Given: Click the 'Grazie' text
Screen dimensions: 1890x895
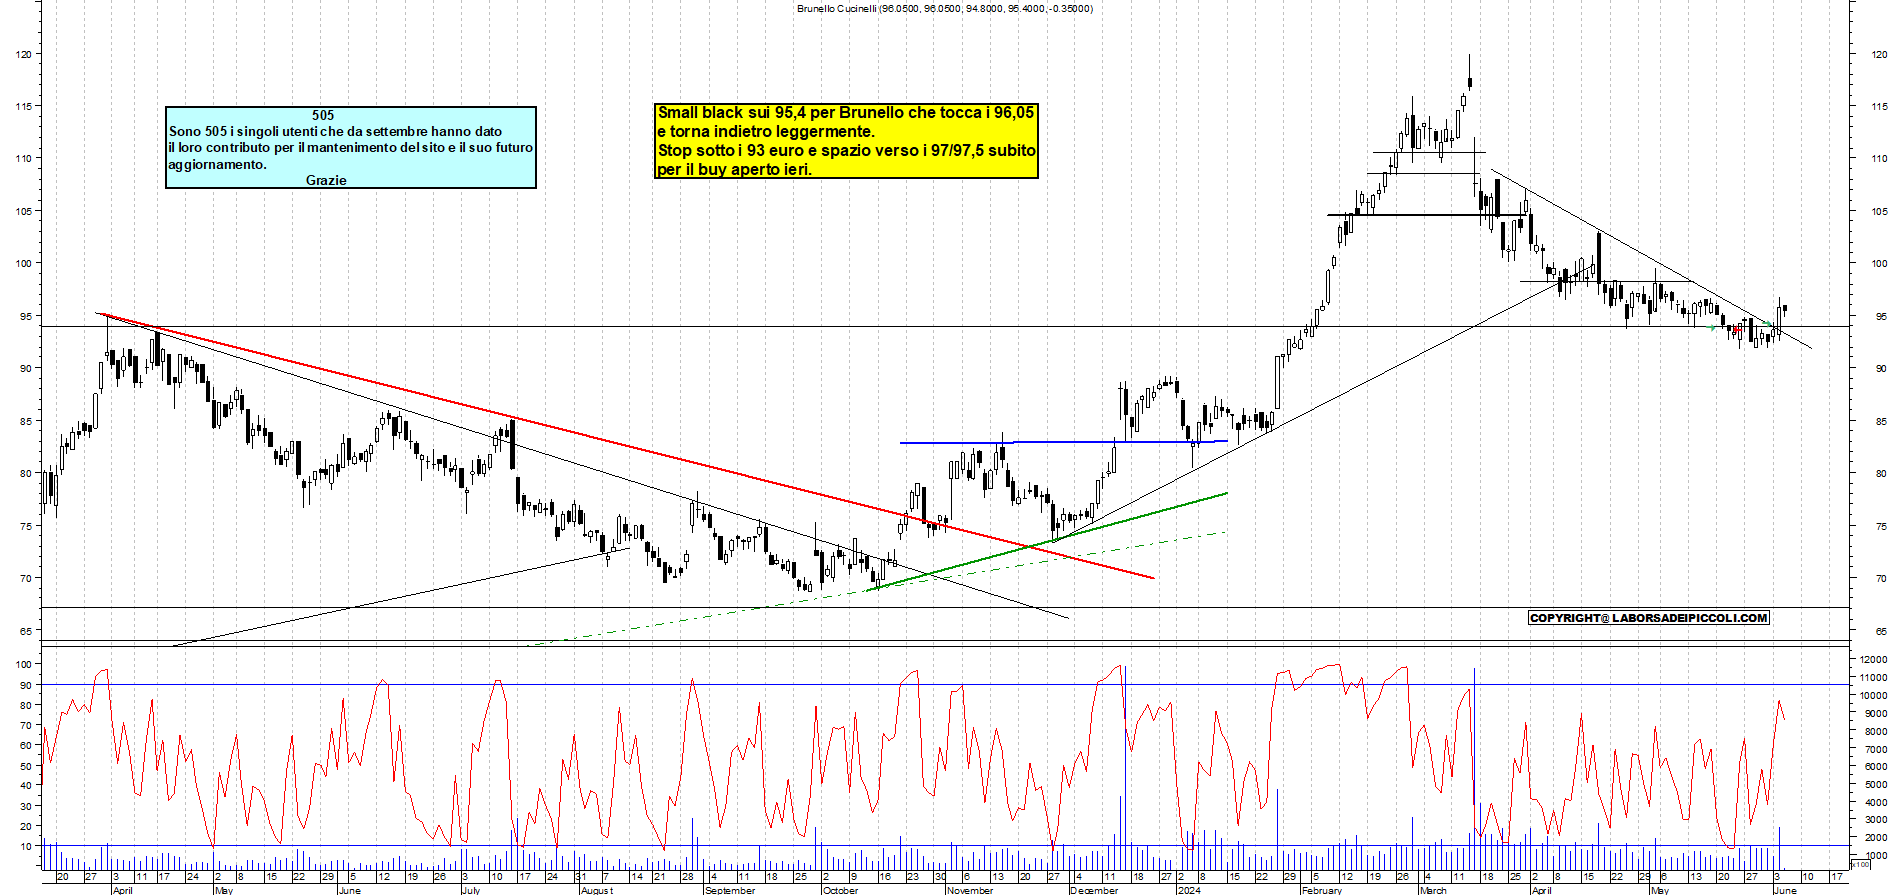Looking at the screenshot, I should click(x=326, y=180).
